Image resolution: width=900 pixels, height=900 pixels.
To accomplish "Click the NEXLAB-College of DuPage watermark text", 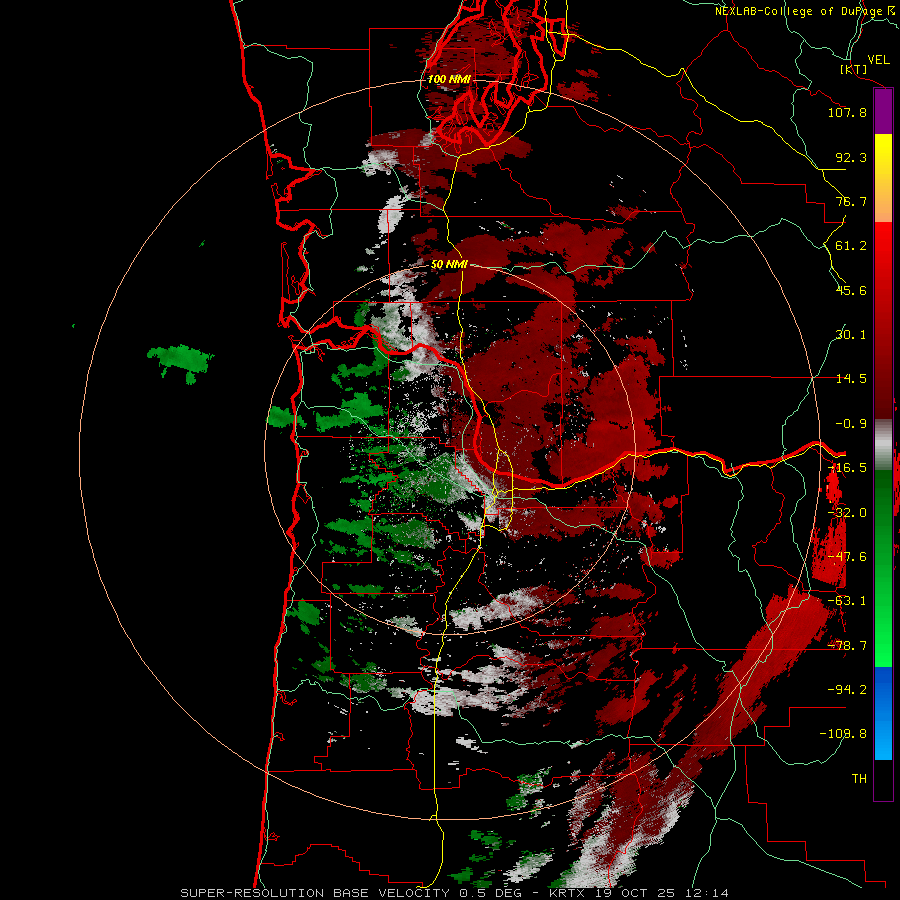I will coord(804,11).
